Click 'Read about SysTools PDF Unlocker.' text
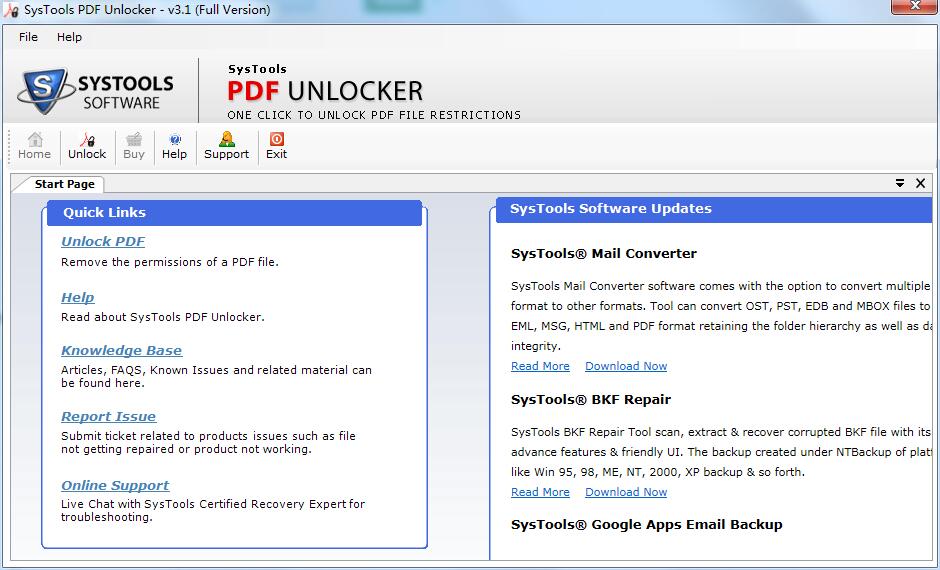The width and height of the screenshot is (940, 570). click(x=162, y=317)
